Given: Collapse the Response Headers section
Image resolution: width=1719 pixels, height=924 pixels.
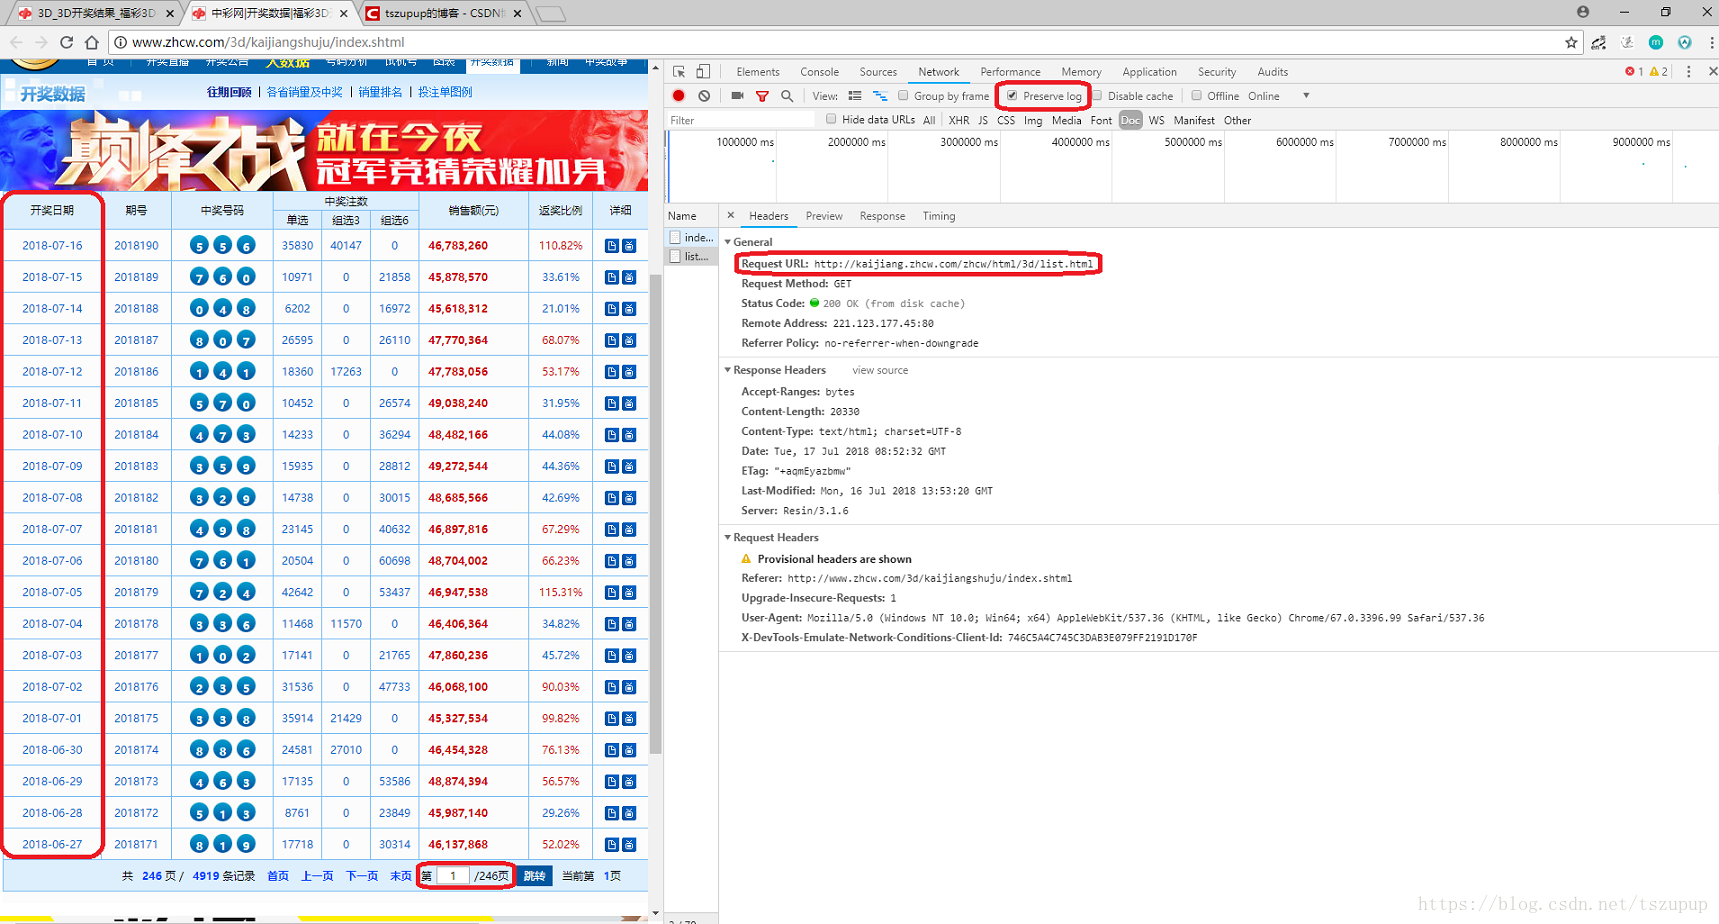Looking at the screenshot, I should point(728,370).
